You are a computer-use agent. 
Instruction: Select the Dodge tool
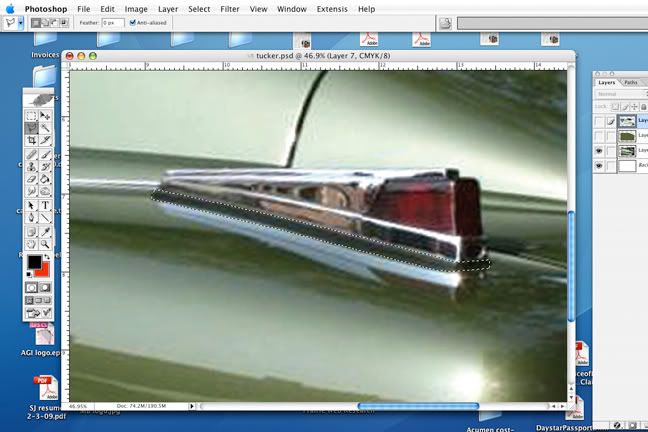pos(45,191)
